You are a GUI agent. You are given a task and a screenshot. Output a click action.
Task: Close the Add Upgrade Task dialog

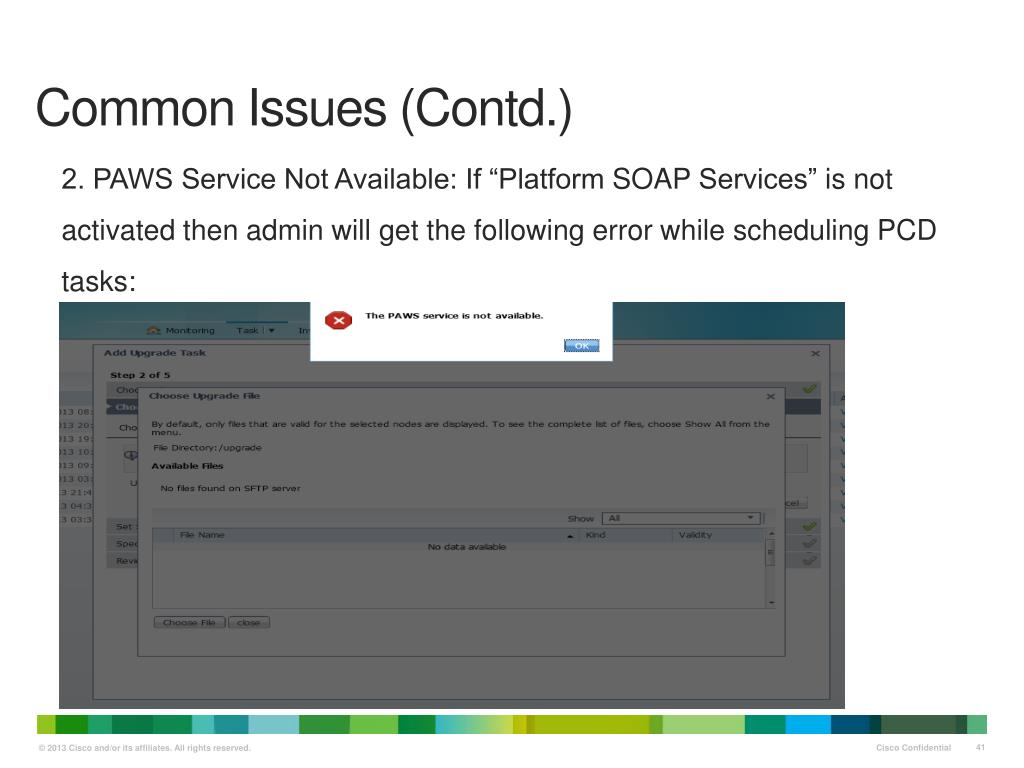[815, 353]
